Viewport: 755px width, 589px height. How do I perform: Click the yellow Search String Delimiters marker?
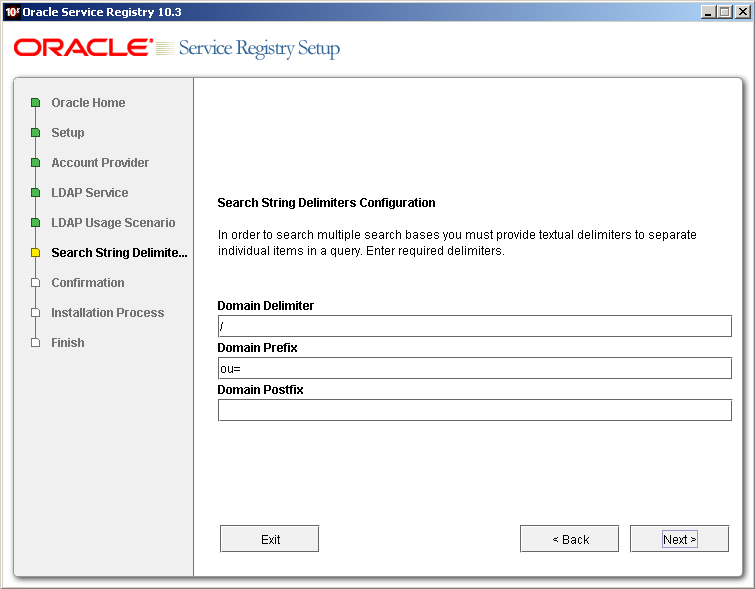coord(35,252)
